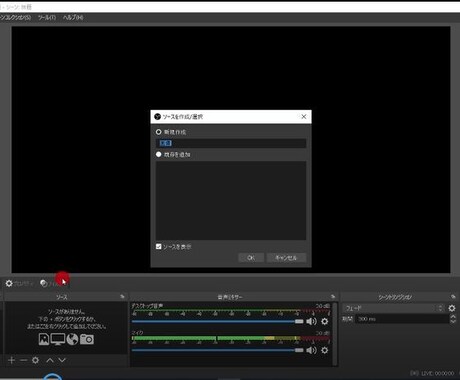
Task: Close the source create/select dialog
Action: (x=304, y=117)
